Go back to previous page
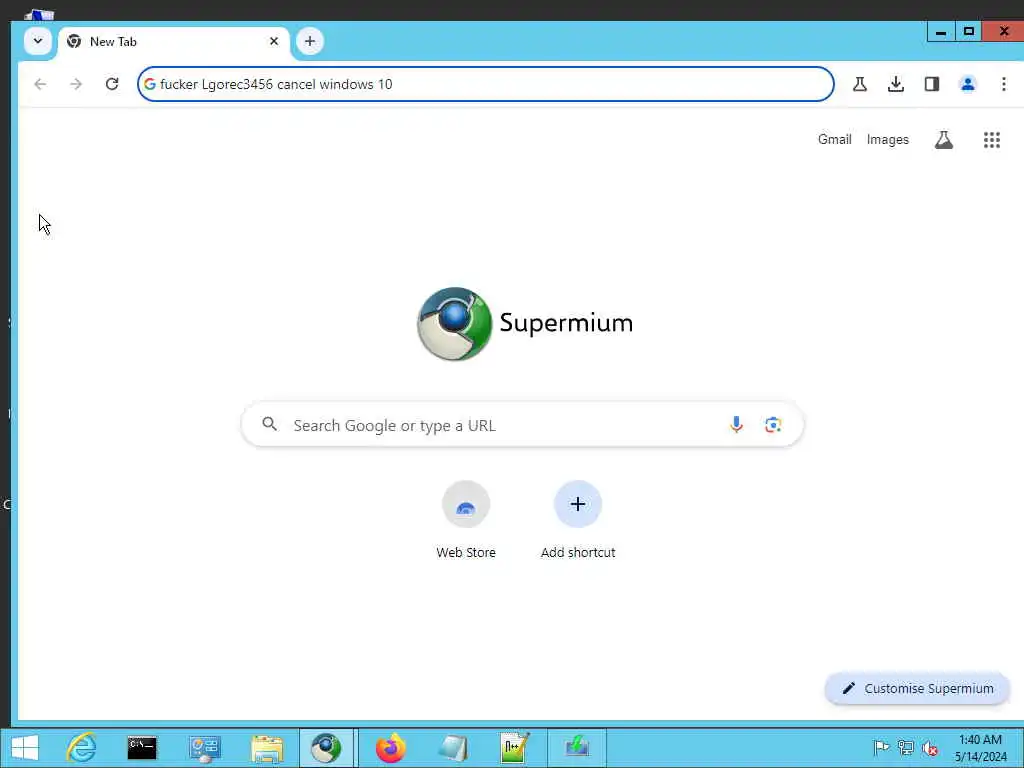This screenshot has width=1024, height=768. coord(40,84)
